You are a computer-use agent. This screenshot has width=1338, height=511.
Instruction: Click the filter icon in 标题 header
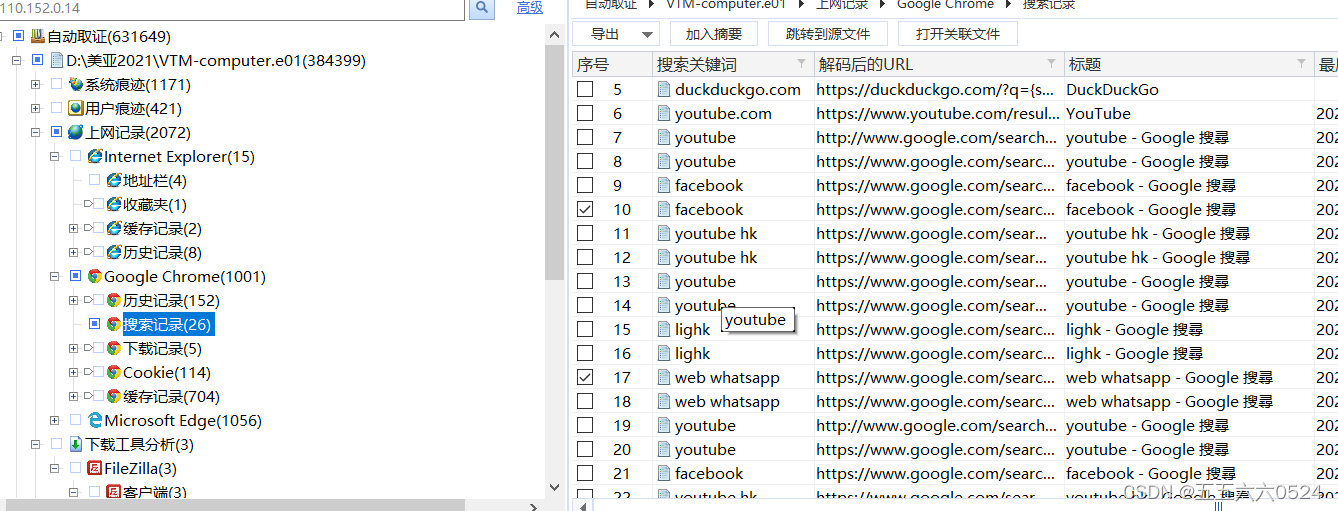(1301, 64)
